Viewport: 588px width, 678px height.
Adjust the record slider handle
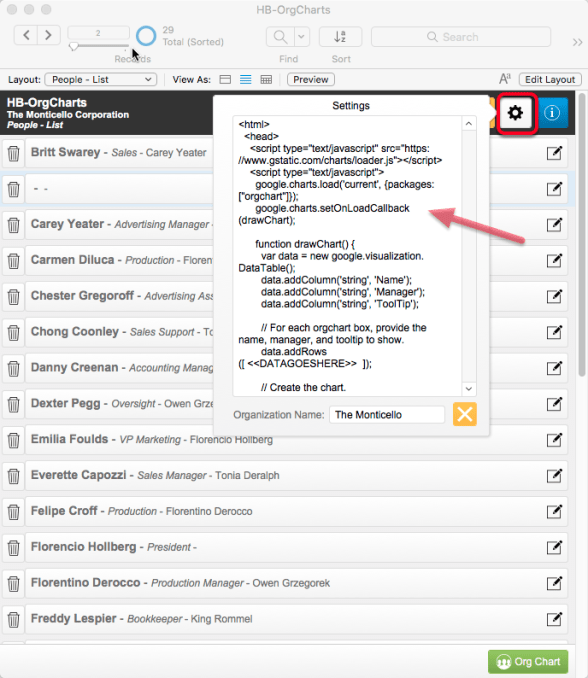pyautogui.click(x=74, y=46)
